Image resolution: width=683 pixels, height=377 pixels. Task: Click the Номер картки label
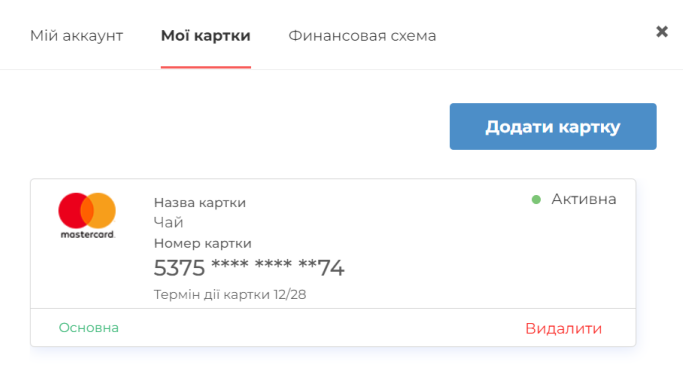203,243
